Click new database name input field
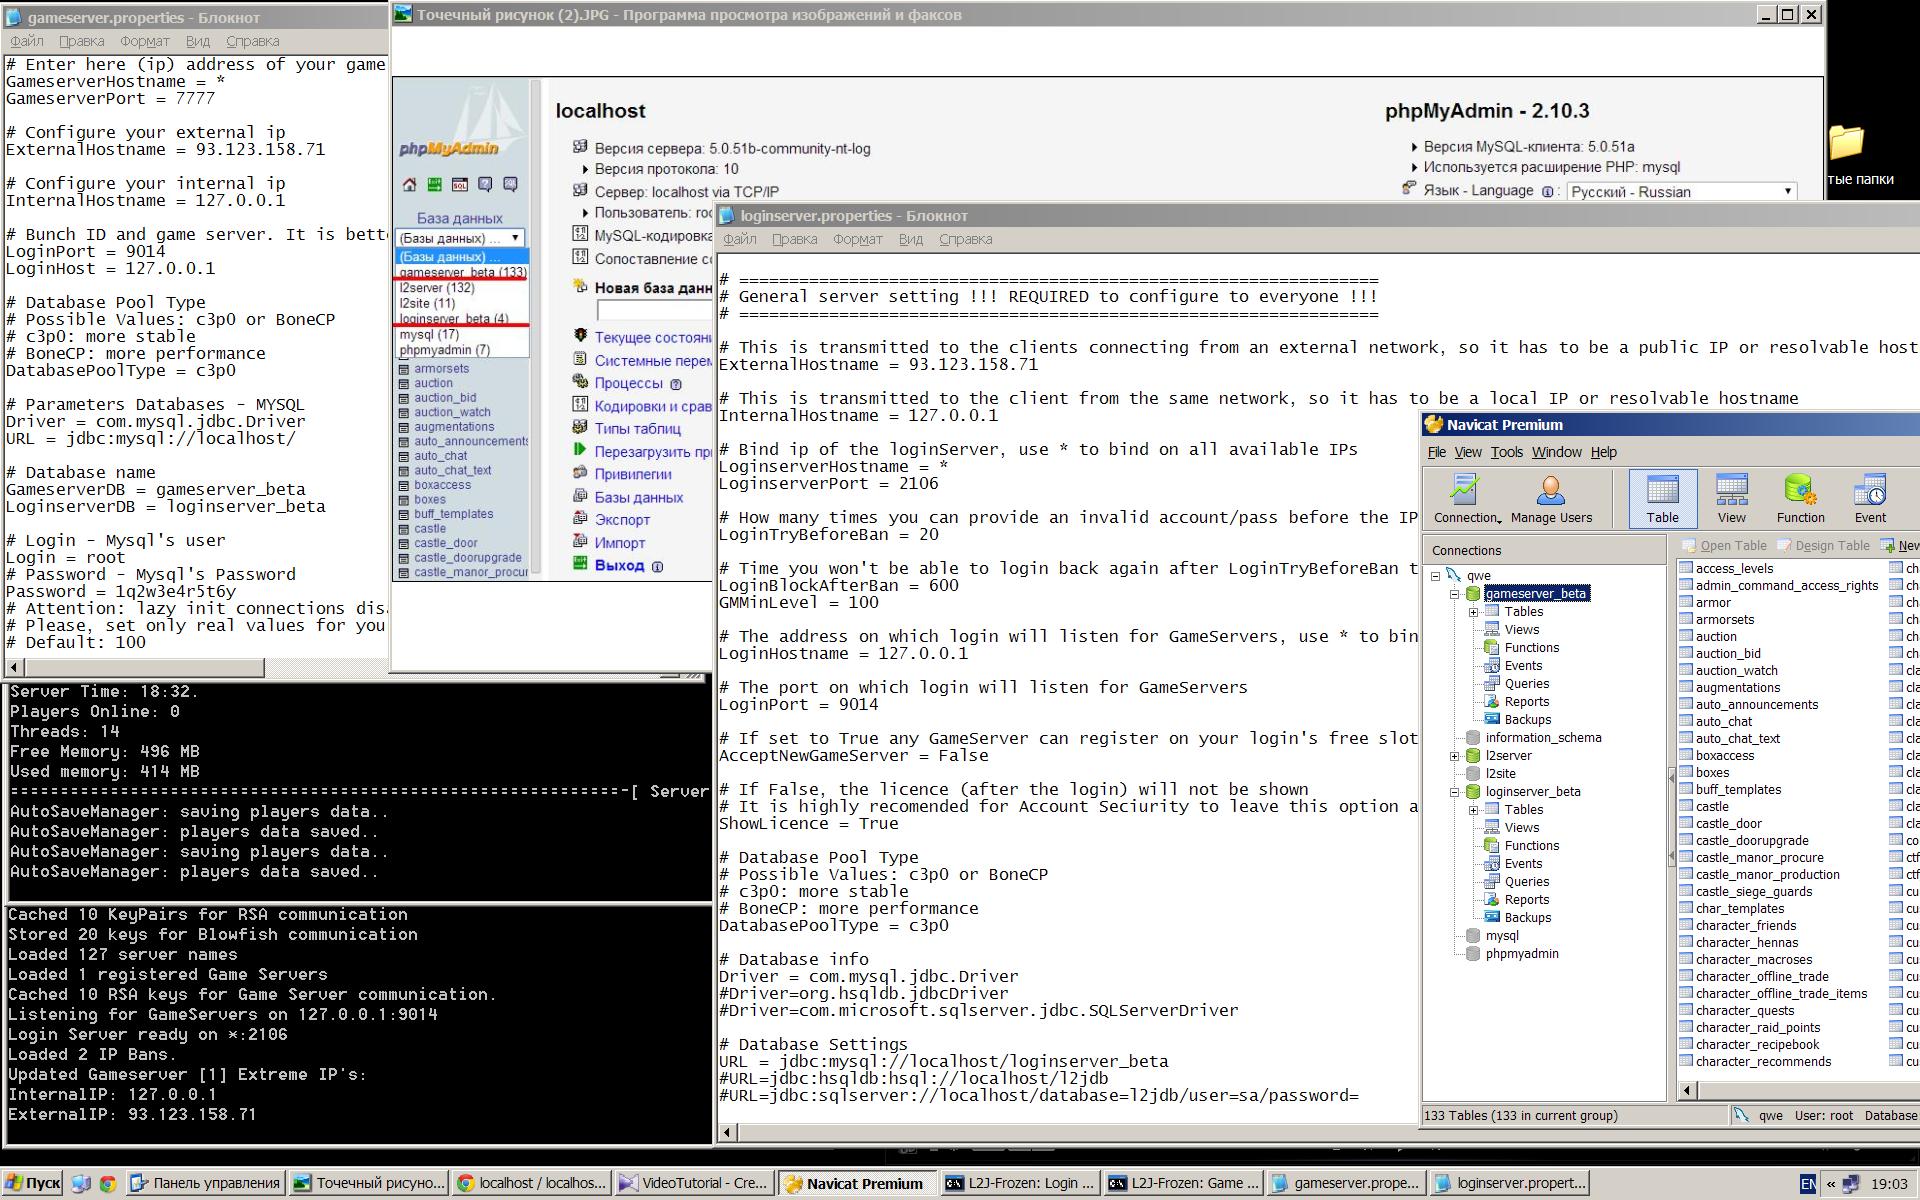Image resolution: width=1920 pixels, height=1200 pixels. pos(653,311)
